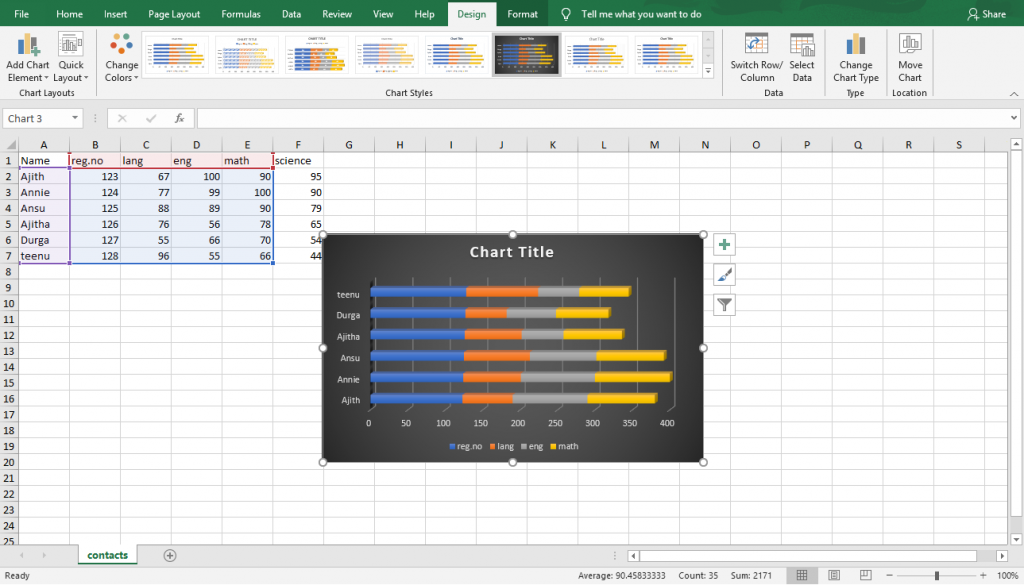
Task: Open the Chart Styles brush icon
Action: pos(724,274)
